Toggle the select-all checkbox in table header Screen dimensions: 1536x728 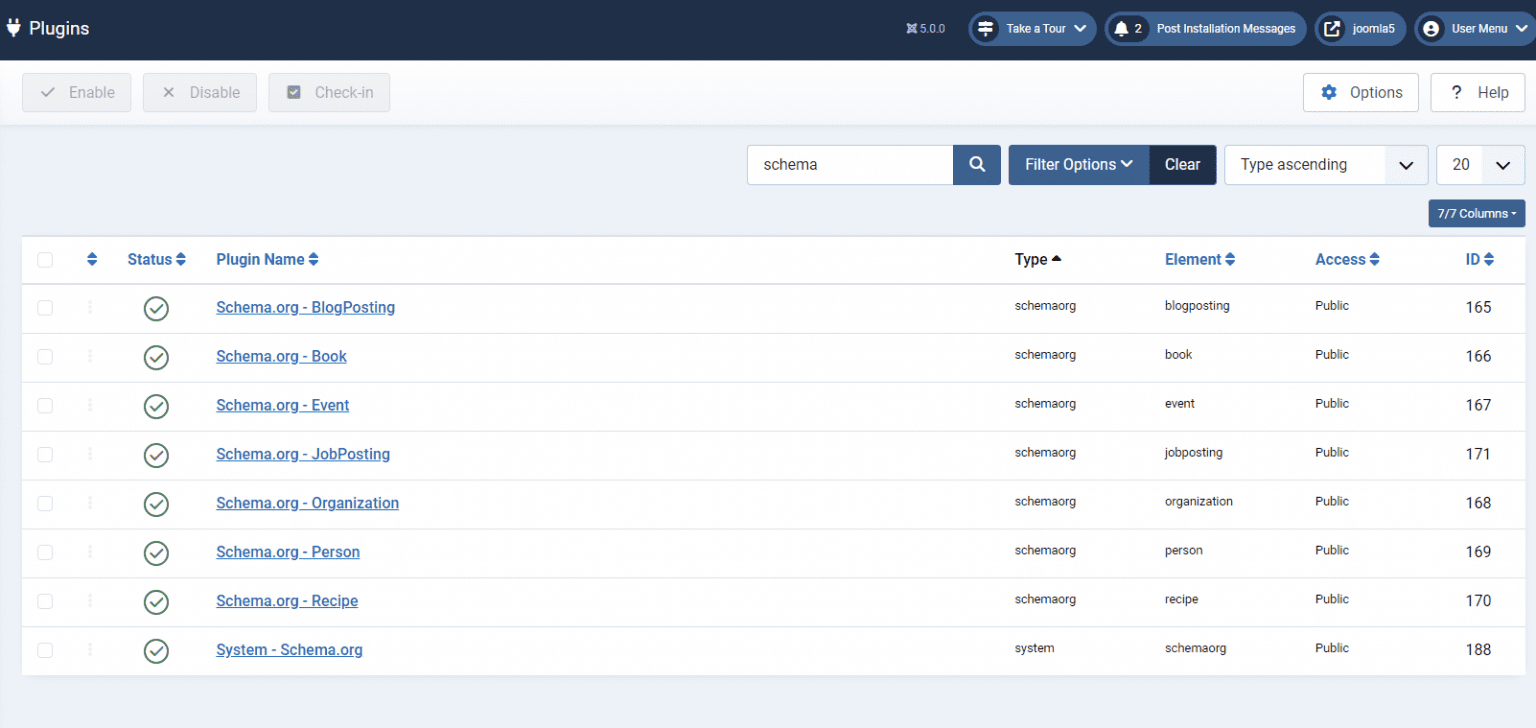point(45,259)
